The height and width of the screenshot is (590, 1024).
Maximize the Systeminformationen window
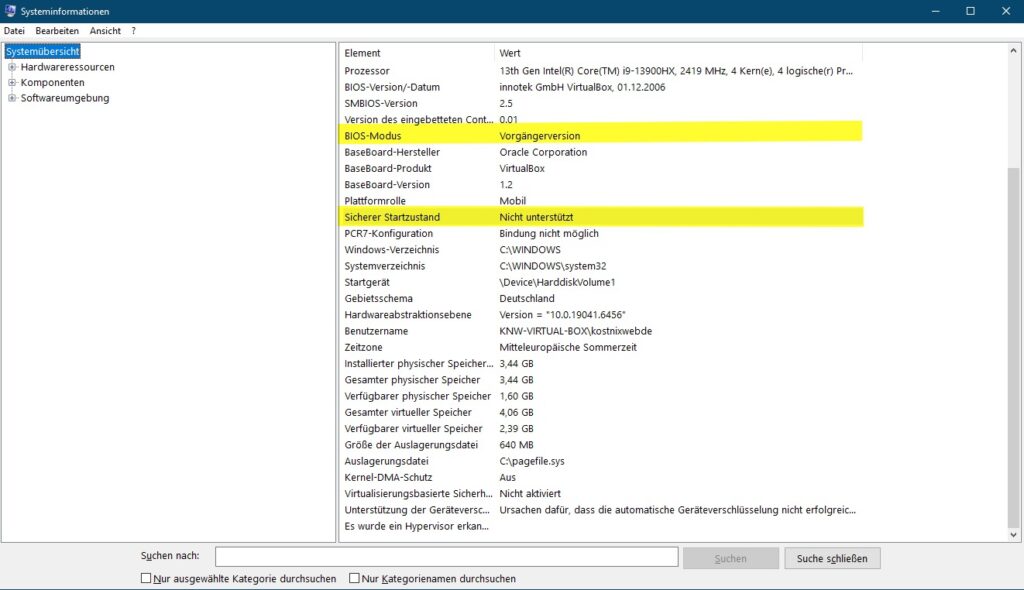[970, 11]
